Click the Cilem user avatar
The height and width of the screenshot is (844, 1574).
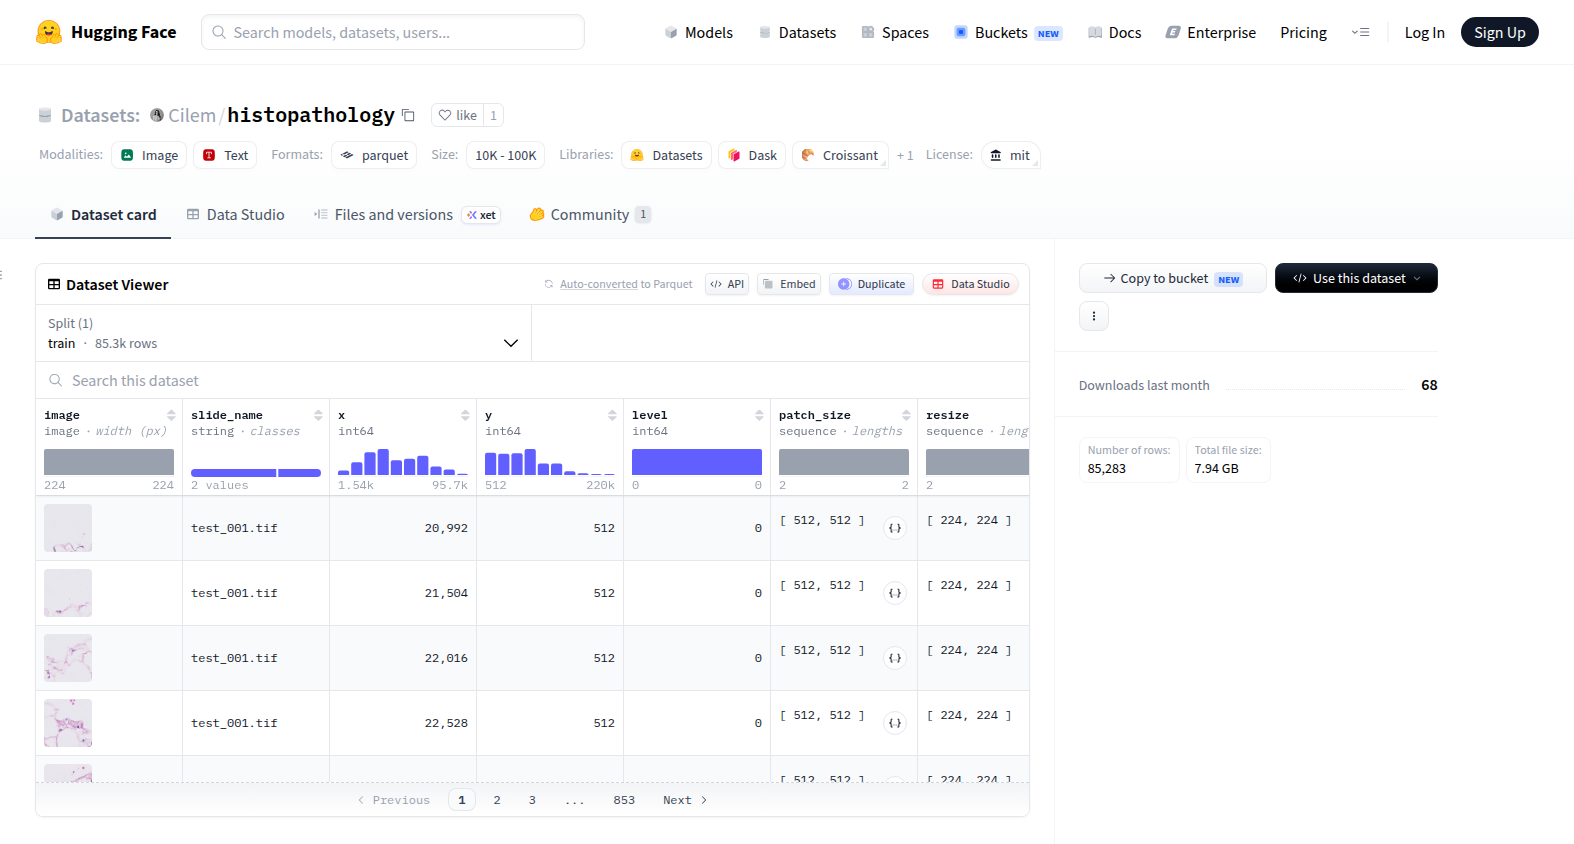(157, 115)
